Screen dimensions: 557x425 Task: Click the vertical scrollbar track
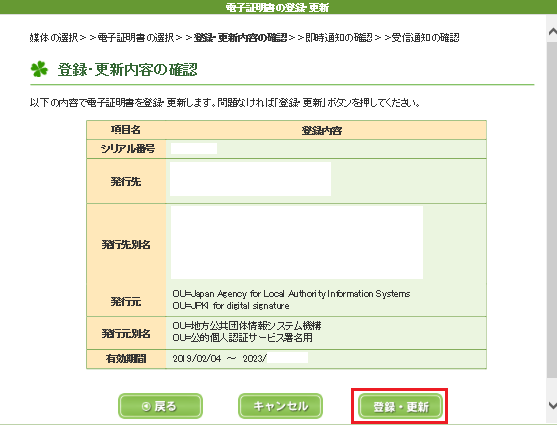coord(552,213)
